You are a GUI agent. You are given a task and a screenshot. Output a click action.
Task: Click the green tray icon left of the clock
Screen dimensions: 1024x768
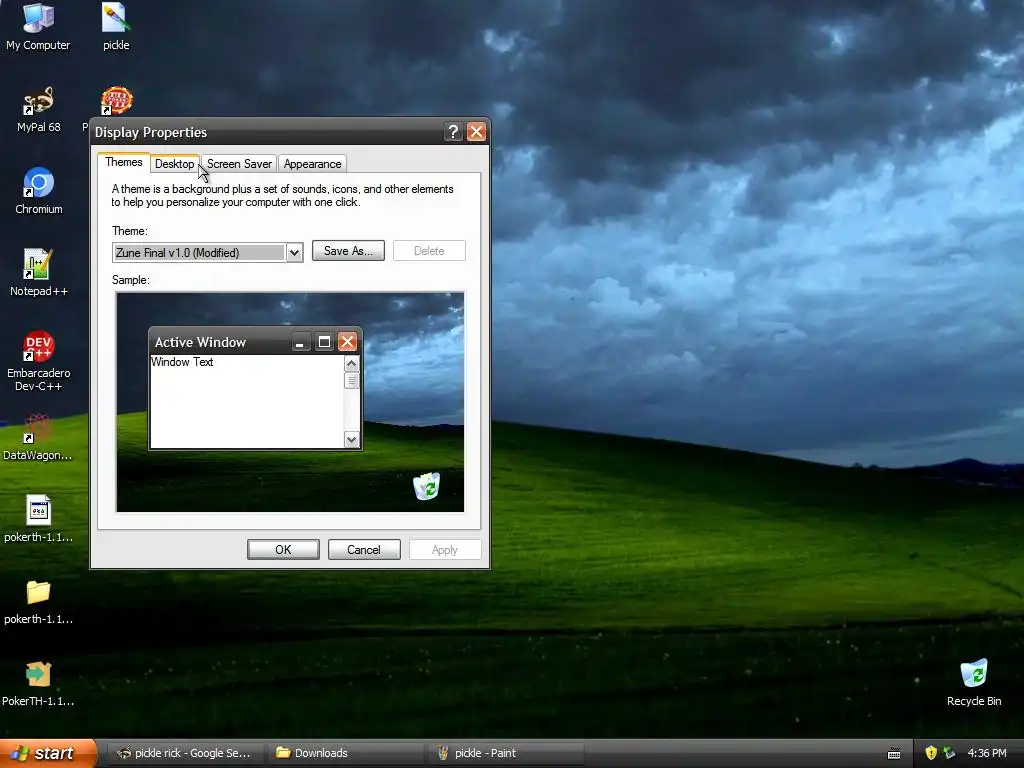click(950, 753)
